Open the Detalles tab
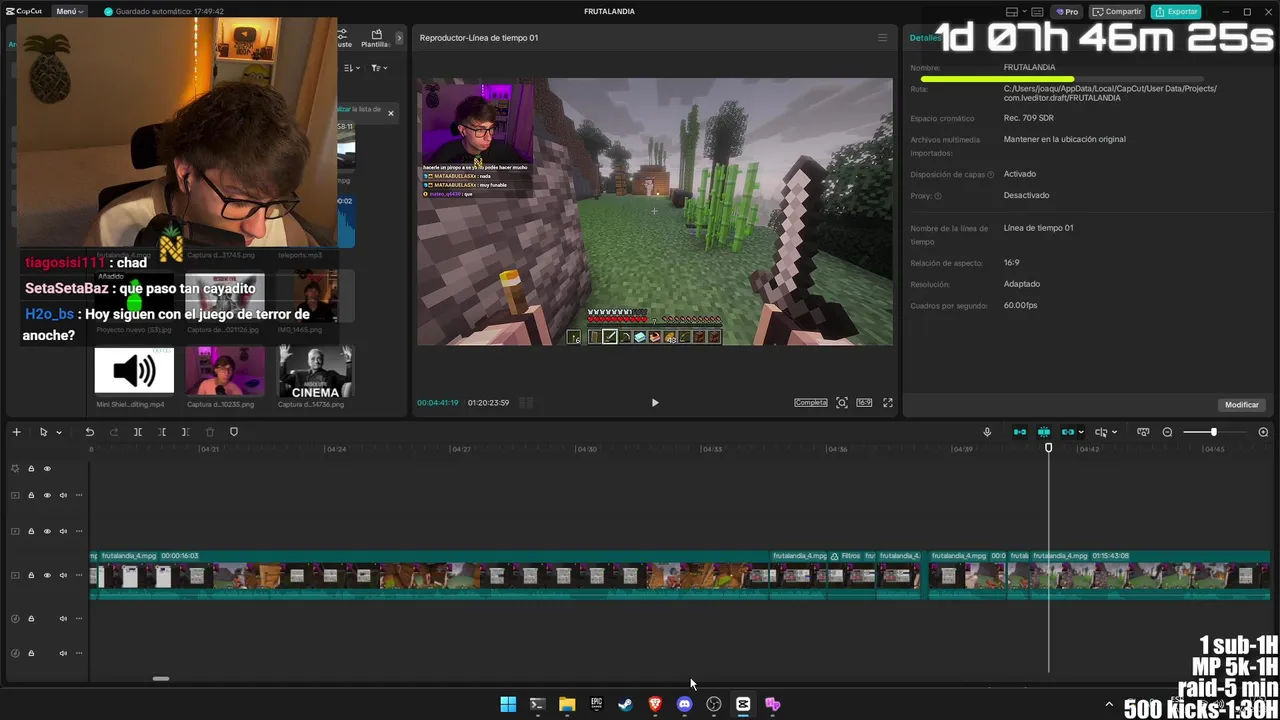This screenshot has height=720, width=1280. point(924,38)
